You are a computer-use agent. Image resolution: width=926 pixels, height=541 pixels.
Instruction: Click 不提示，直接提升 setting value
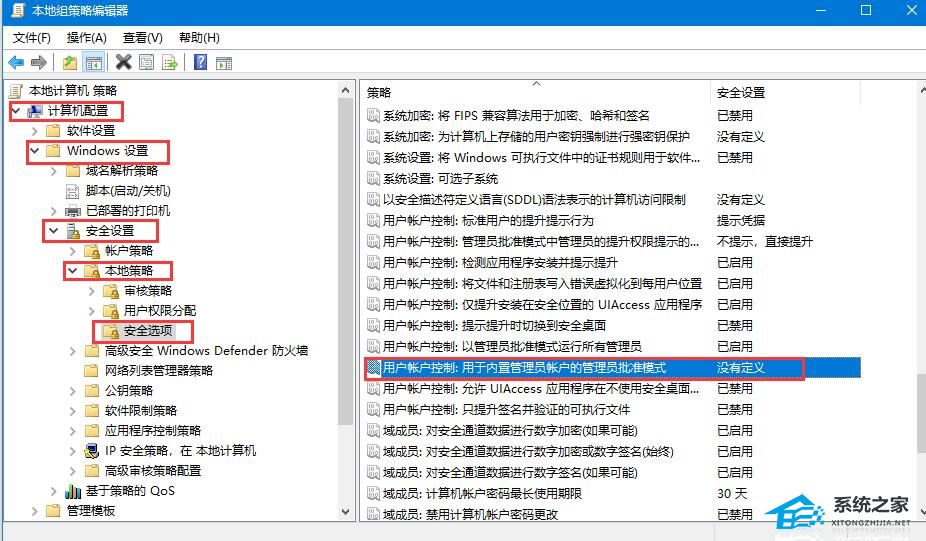click(x=765, y=242)
